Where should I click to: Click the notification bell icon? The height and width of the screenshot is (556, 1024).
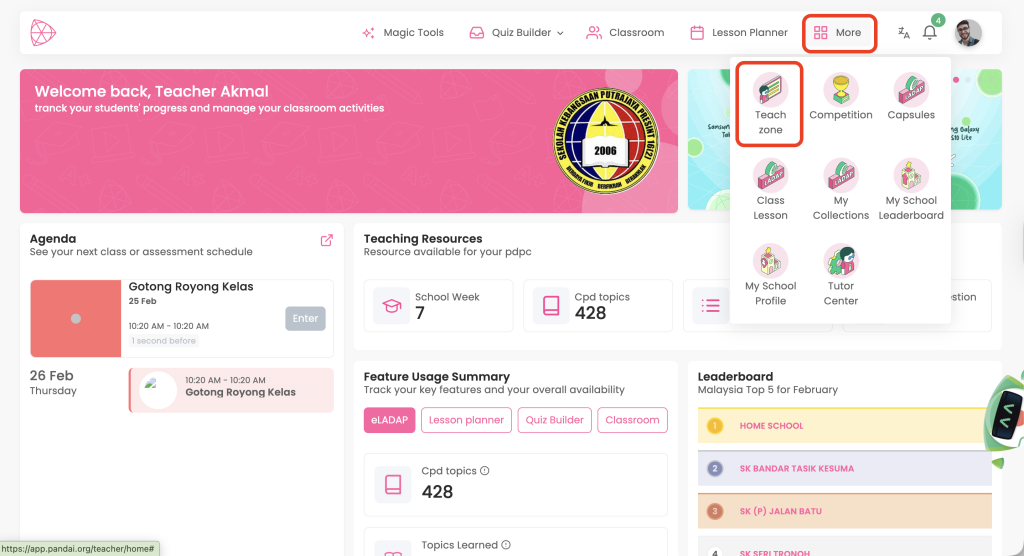(930, 33)
